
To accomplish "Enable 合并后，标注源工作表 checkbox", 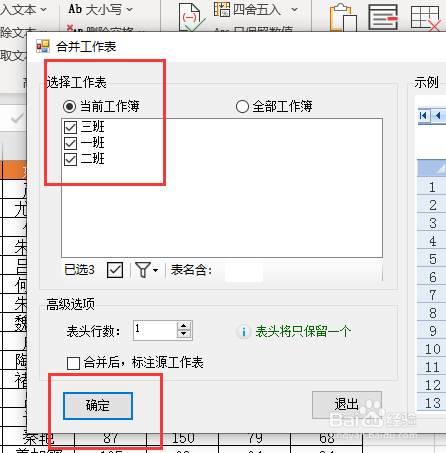I will coord(73,363).
